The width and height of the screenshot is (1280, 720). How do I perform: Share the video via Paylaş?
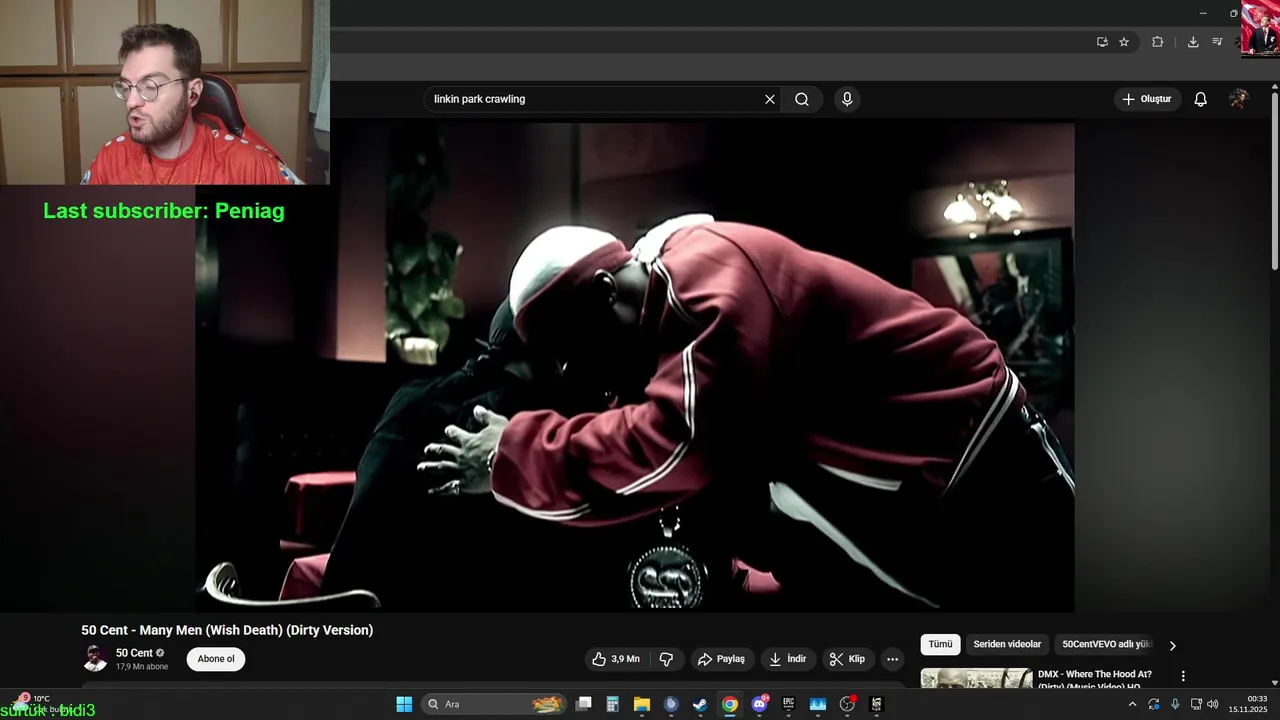(722, 659)
